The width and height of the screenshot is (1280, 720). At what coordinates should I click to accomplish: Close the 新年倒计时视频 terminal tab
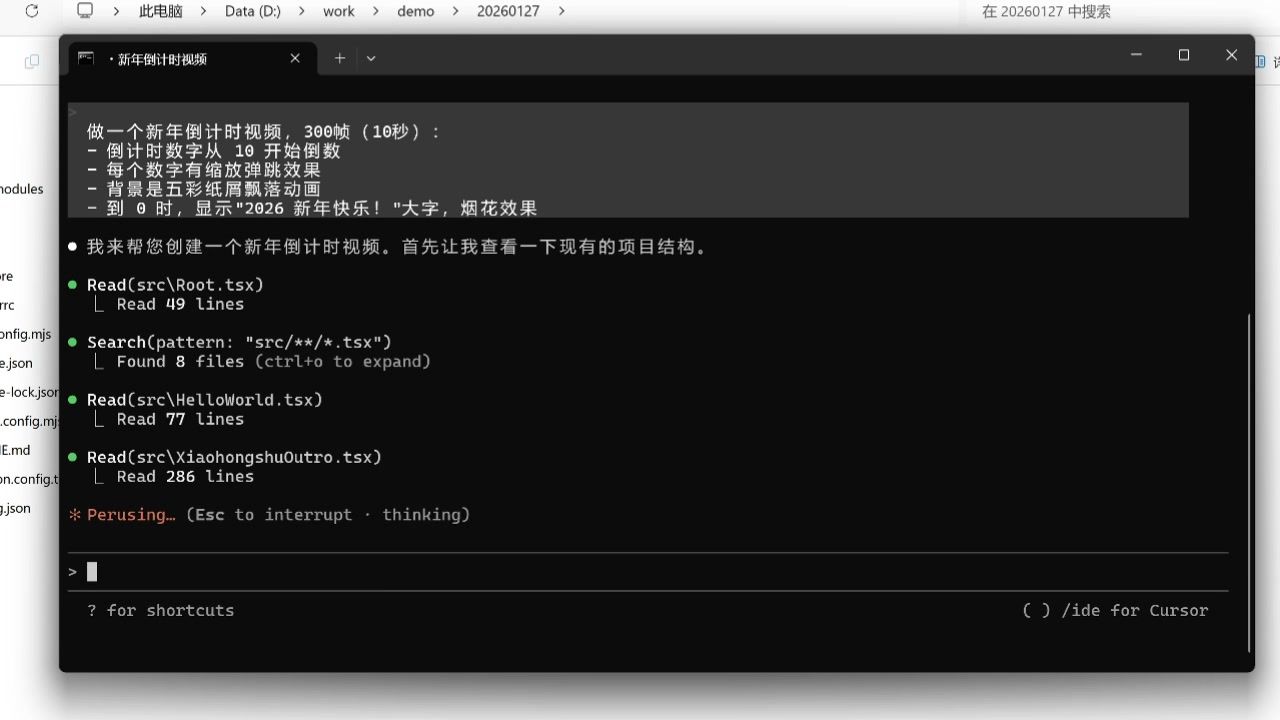pyautogui.click(x=295, y=58)
